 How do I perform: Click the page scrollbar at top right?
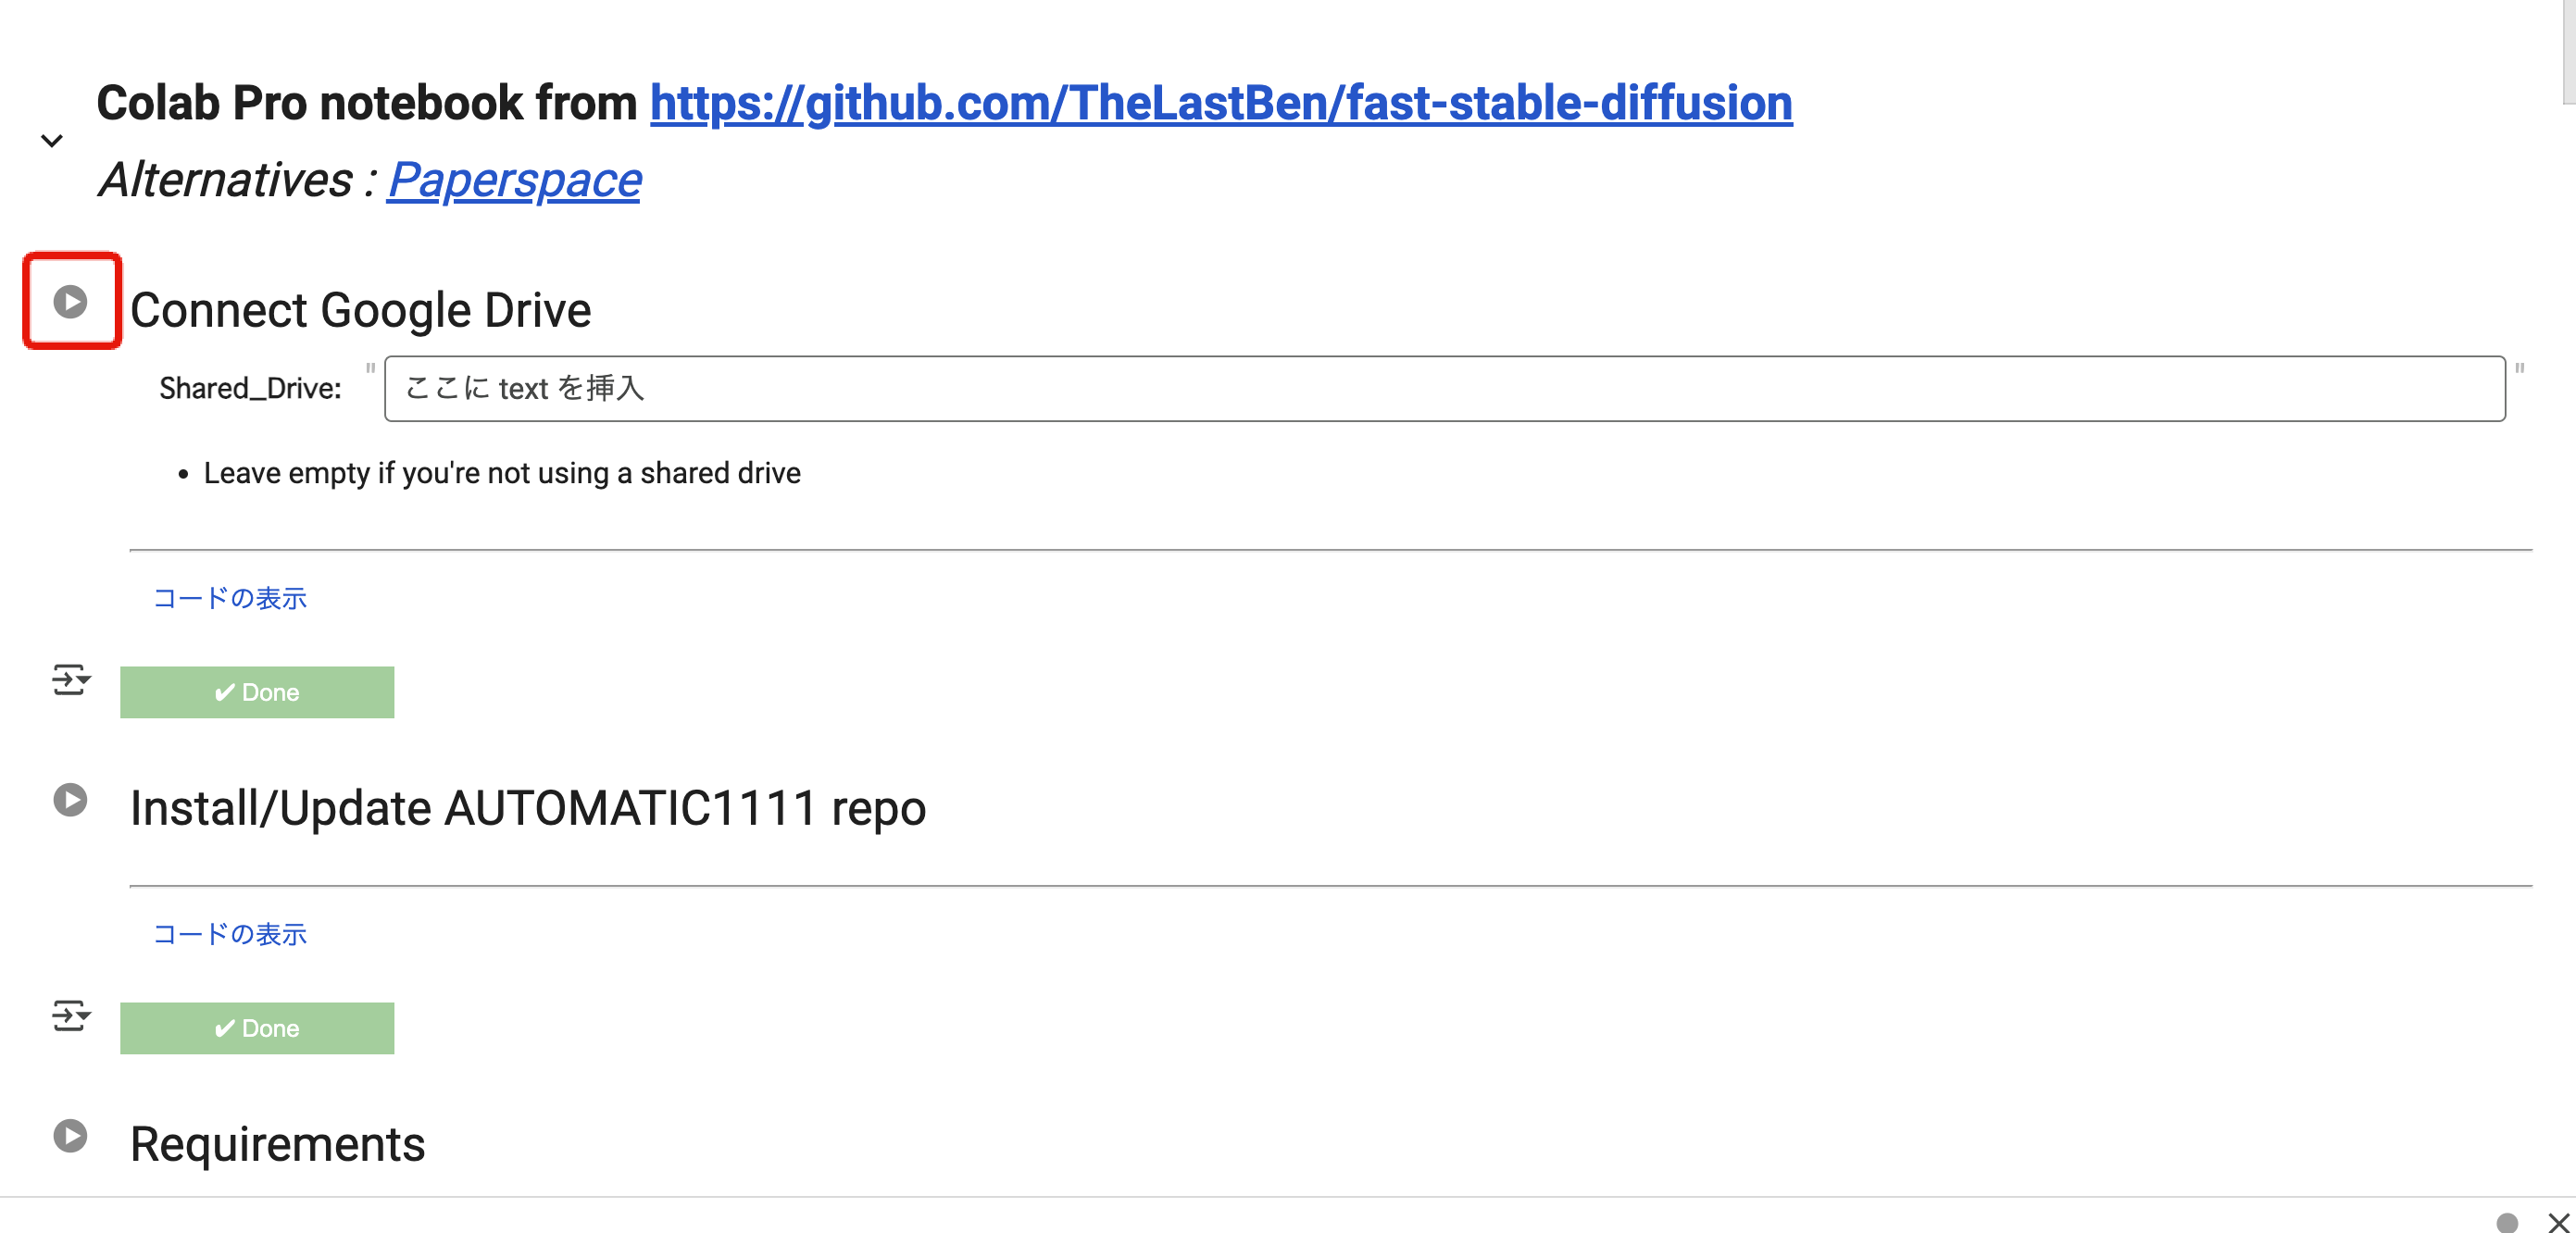pos(2569,50)
